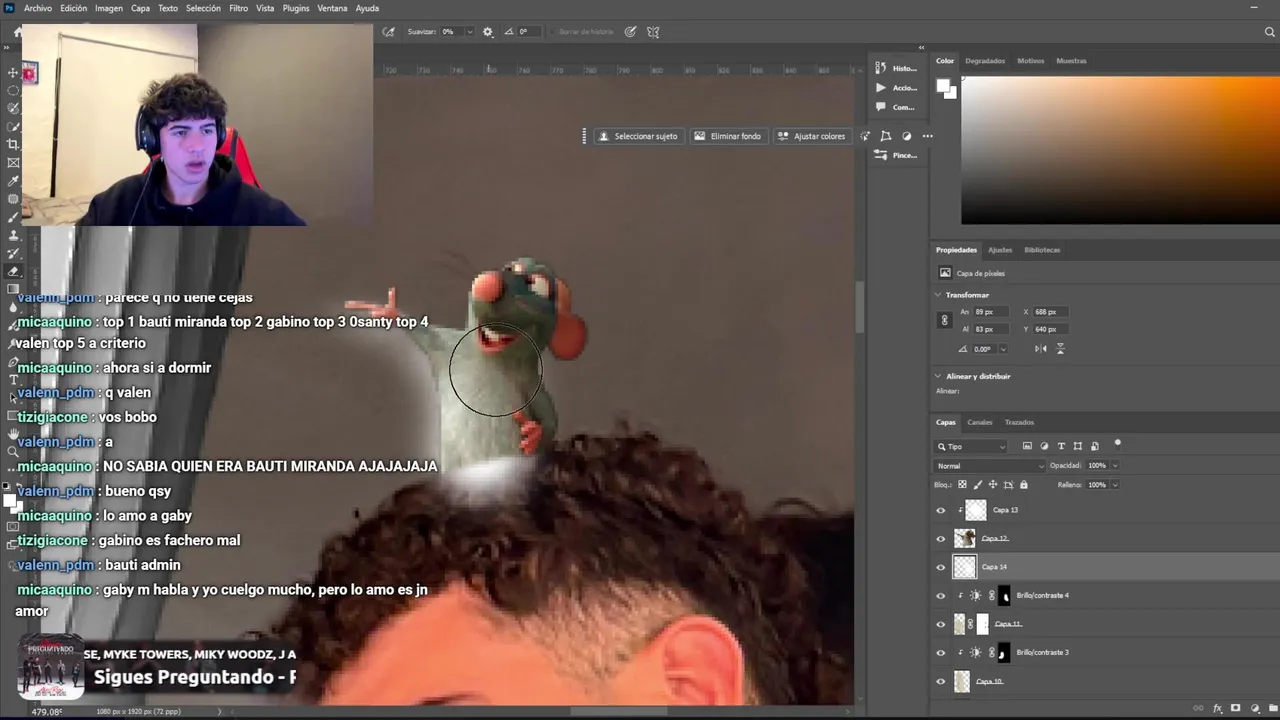Image resolution: width=1280 pixels, height=720 pixels.
Task: Toggle lock all (padlock) for layer
Action: pos(1023,485)
